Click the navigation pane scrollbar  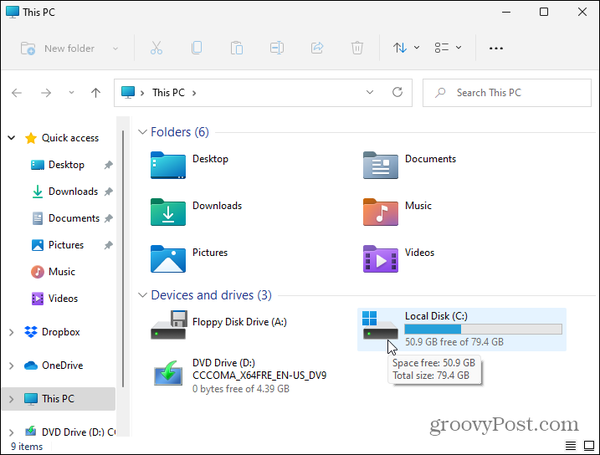[x=123, y=258]
